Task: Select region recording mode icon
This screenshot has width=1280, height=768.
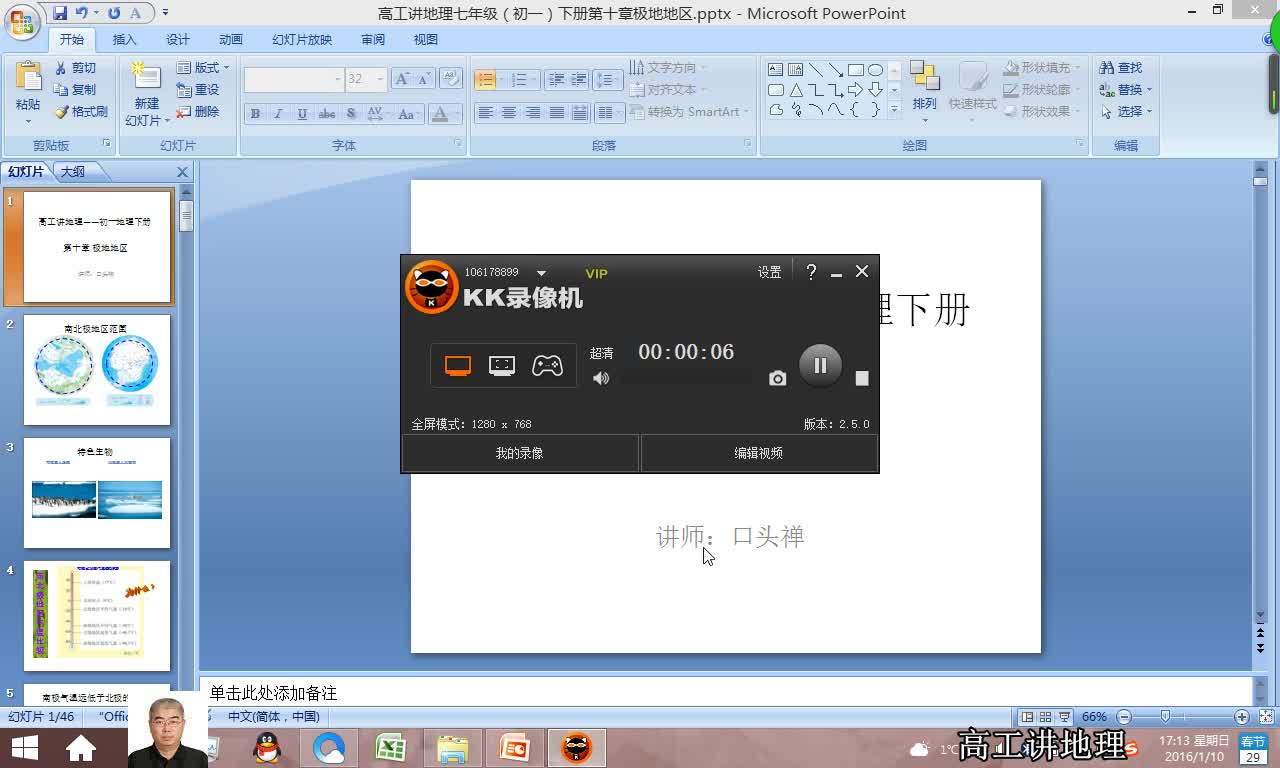Action: pyautogui.click(x=502, y=366)
